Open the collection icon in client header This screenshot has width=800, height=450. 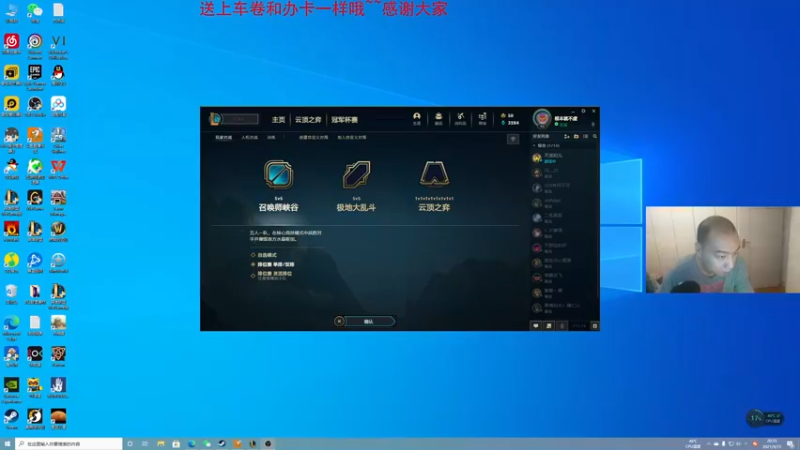click(438, 118)
